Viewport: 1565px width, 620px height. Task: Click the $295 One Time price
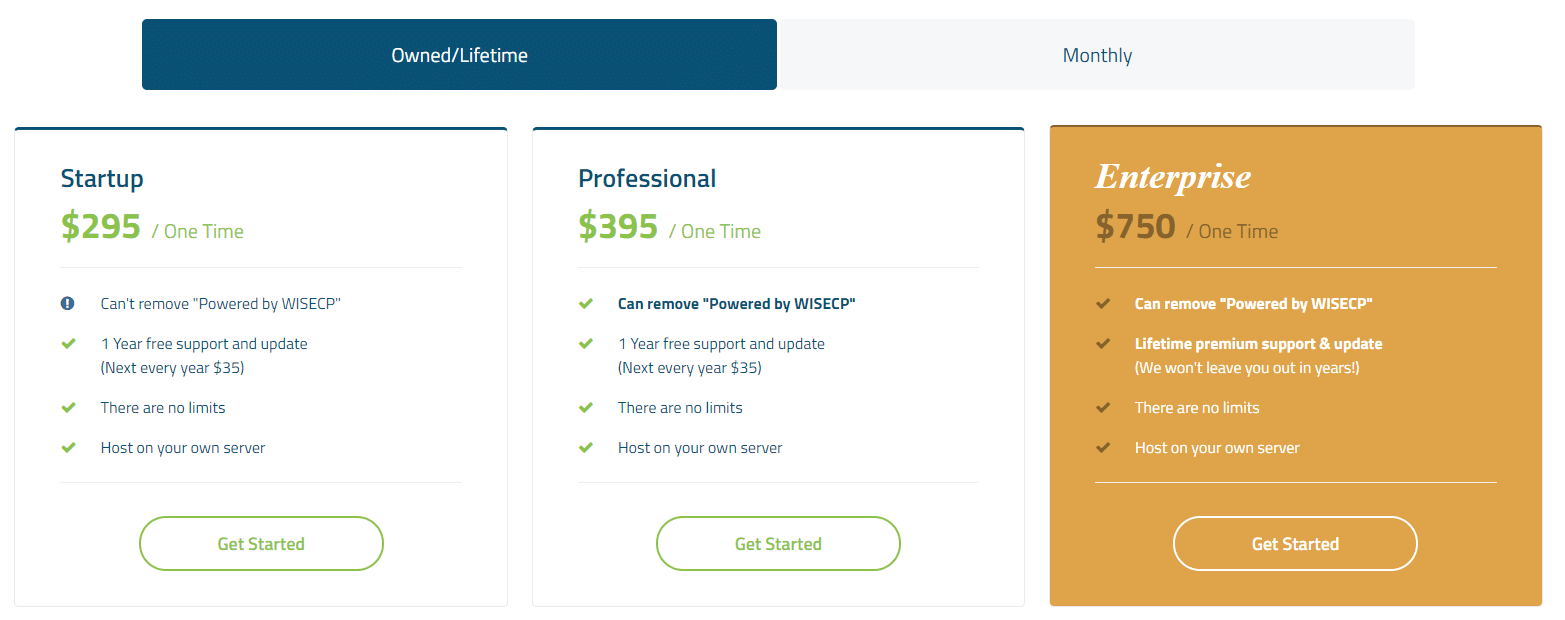coord(152,227)
